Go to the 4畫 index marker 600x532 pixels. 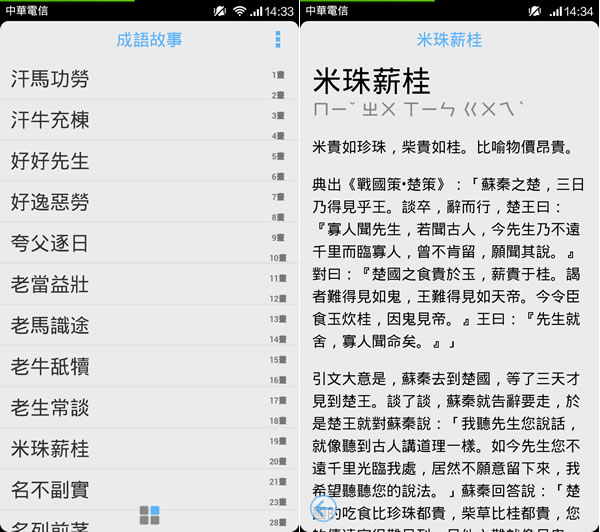(278, 135)
